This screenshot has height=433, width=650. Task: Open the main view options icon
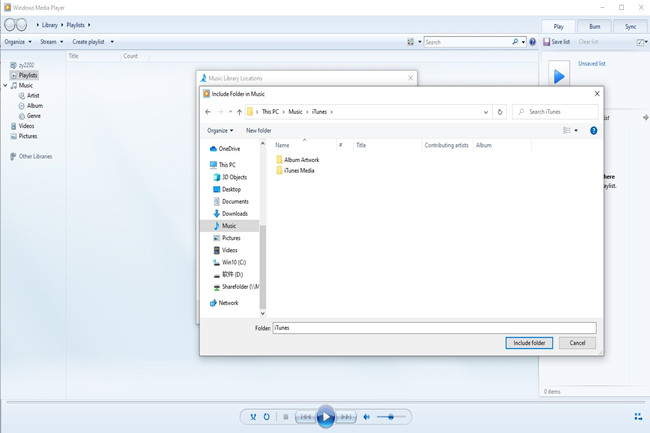[410, 42]
